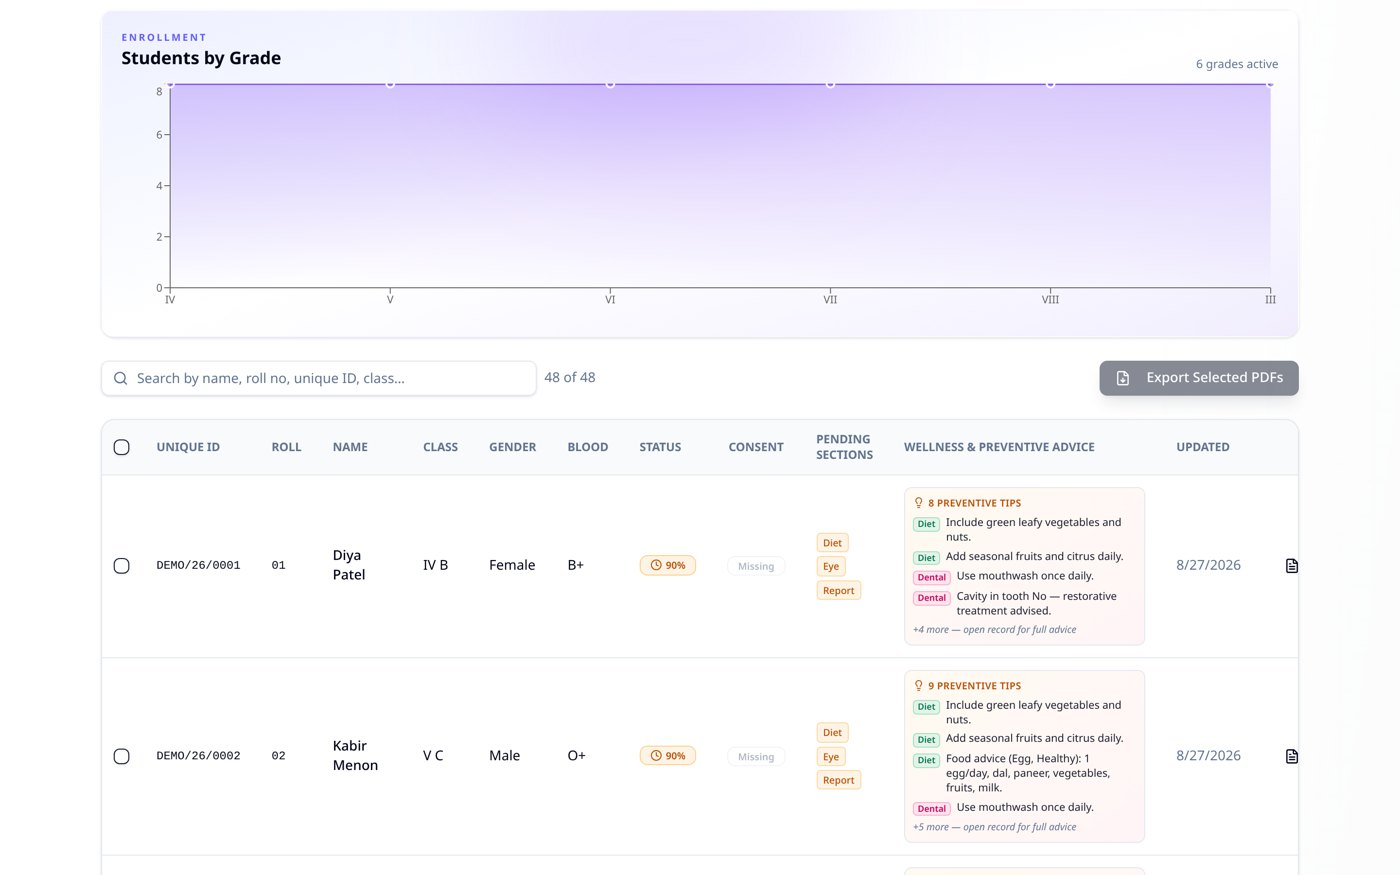
Task: Sort by the Status column header
Action: [x=660, y=447]
